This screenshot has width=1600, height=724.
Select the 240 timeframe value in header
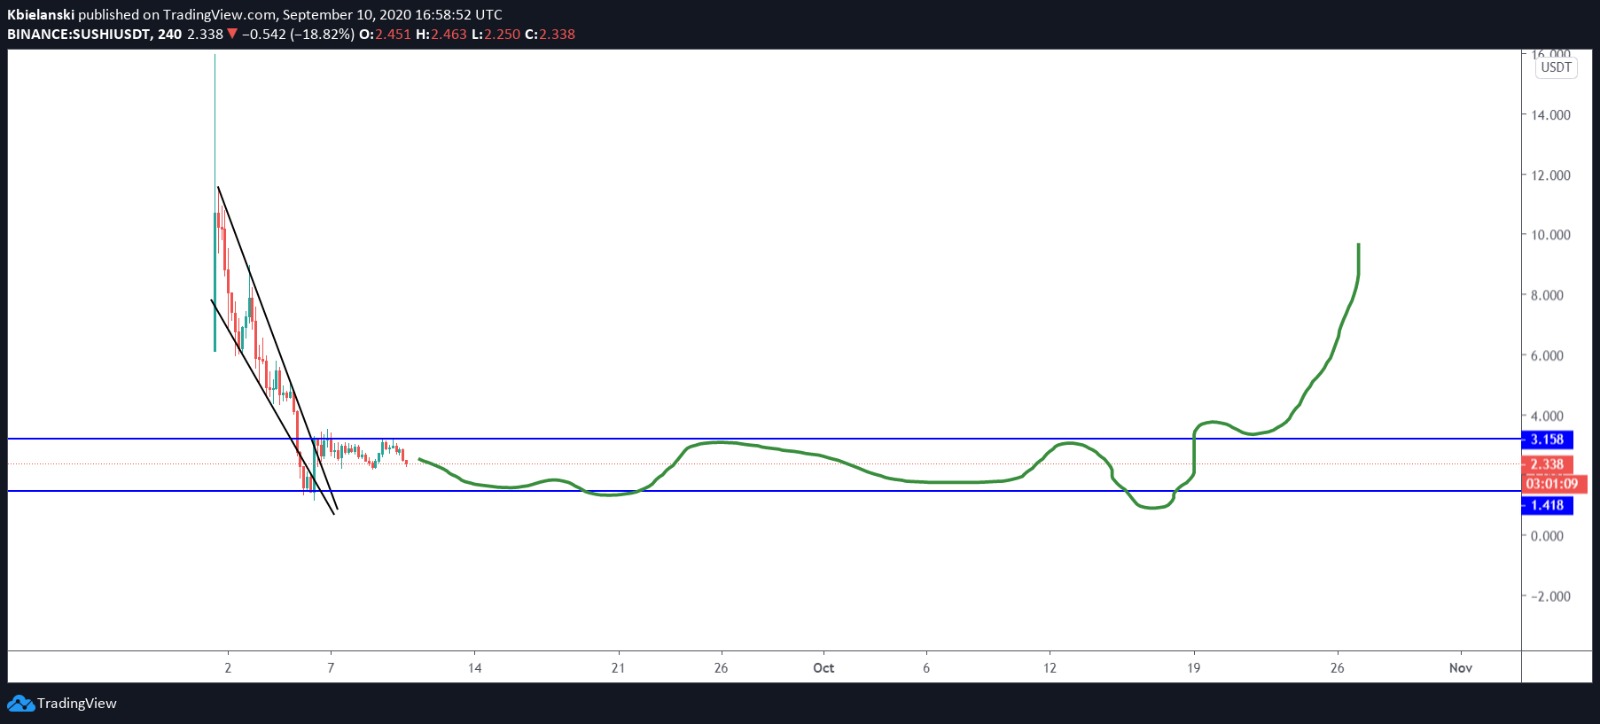click(169, 34)
